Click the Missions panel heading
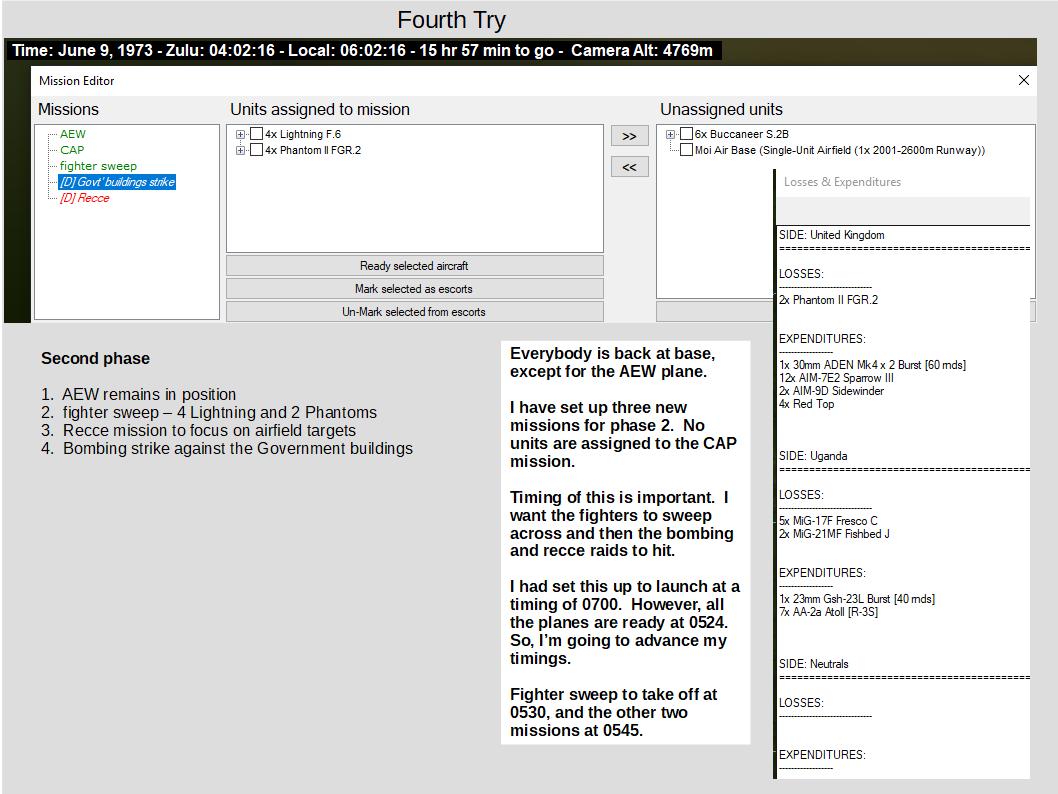This screenshot has height=794, width=1058. coord(68,109)
